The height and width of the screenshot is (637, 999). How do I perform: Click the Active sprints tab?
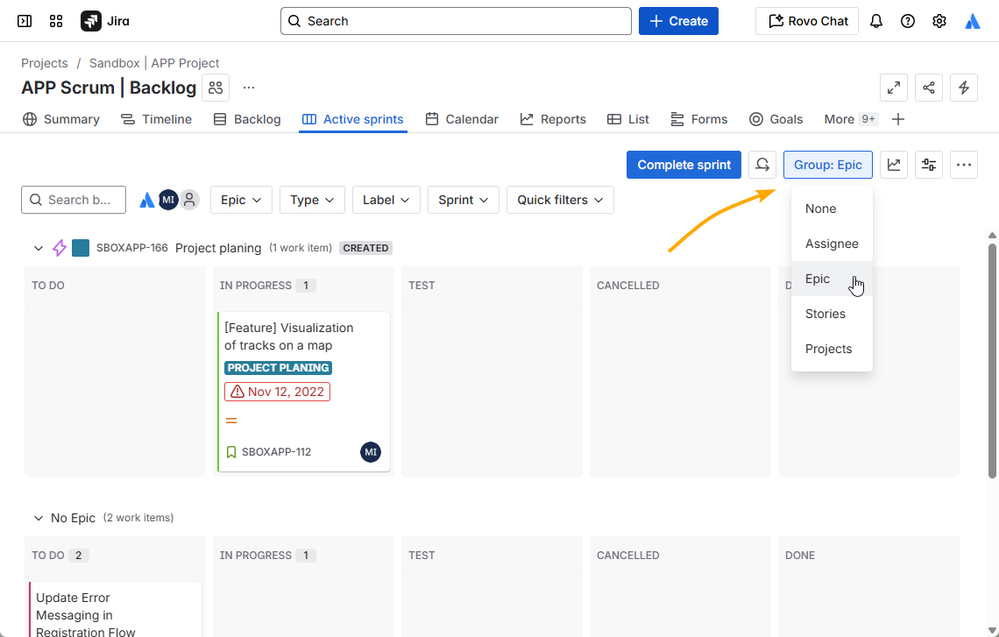[x=353, y=119]
